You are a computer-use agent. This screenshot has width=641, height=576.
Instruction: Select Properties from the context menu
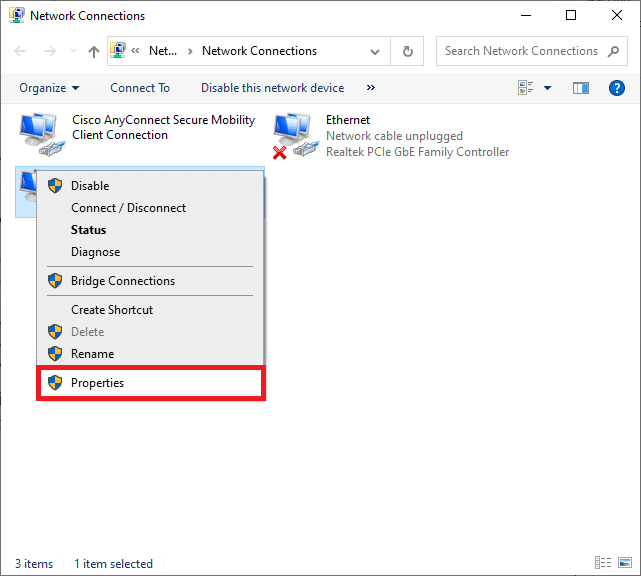97,383
